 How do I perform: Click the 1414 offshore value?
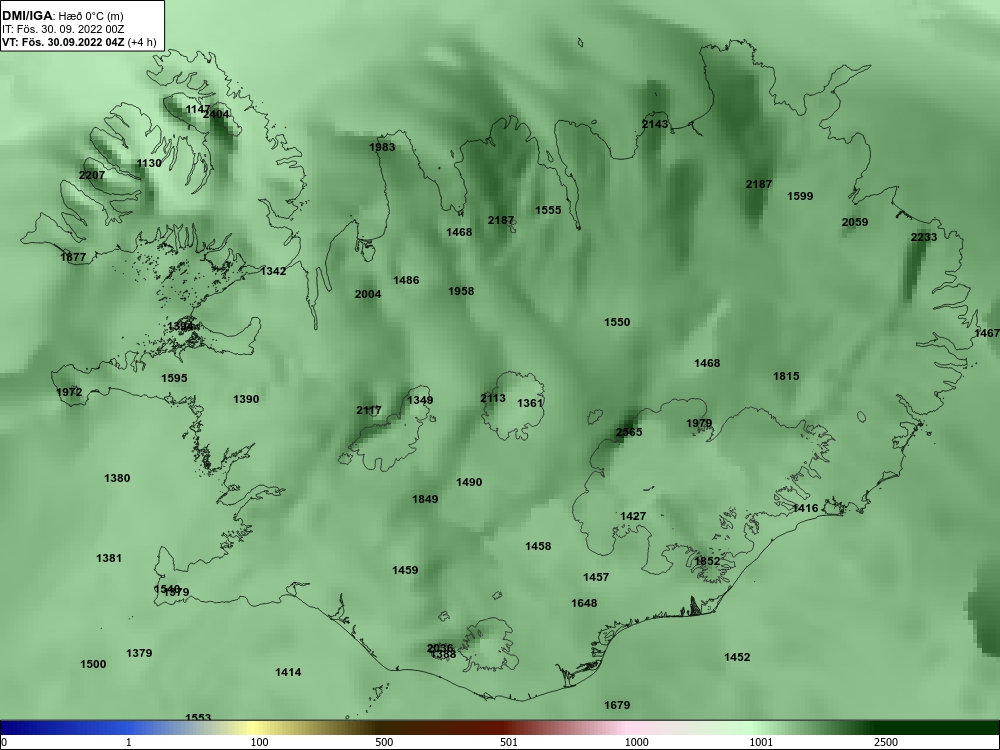tap(288, 672)
